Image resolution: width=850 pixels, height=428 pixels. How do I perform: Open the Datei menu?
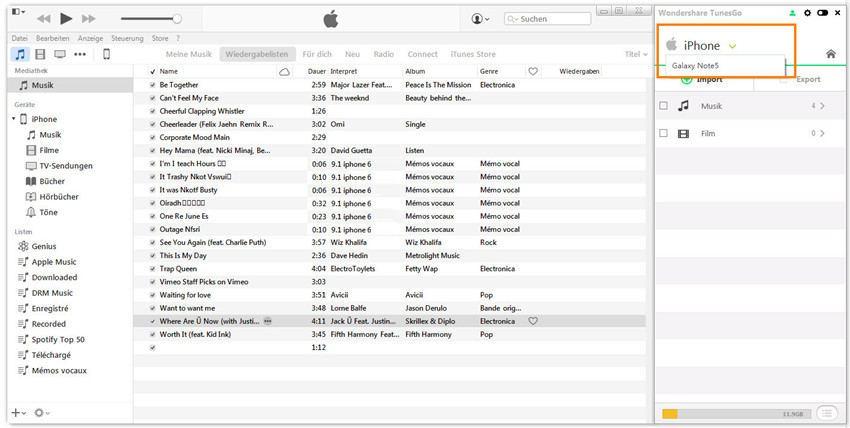[20, 38]
